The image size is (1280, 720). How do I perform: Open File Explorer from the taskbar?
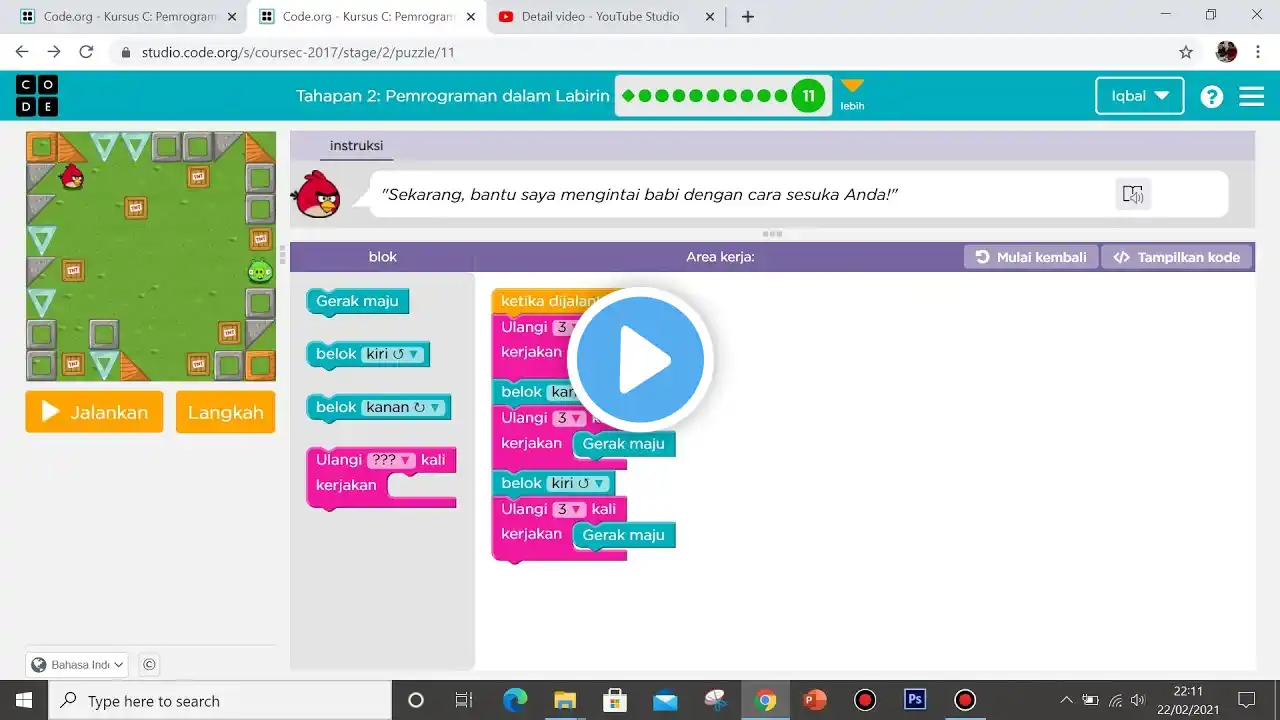point(565,700)
